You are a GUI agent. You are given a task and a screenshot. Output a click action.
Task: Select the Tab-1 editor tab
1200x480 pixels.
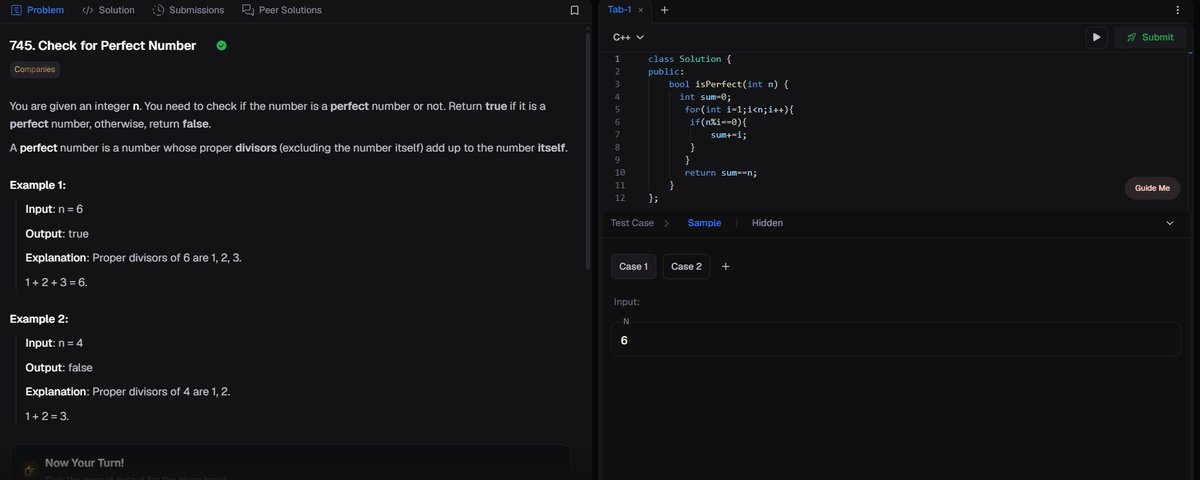pyautogui.click(x=620, y=10)
